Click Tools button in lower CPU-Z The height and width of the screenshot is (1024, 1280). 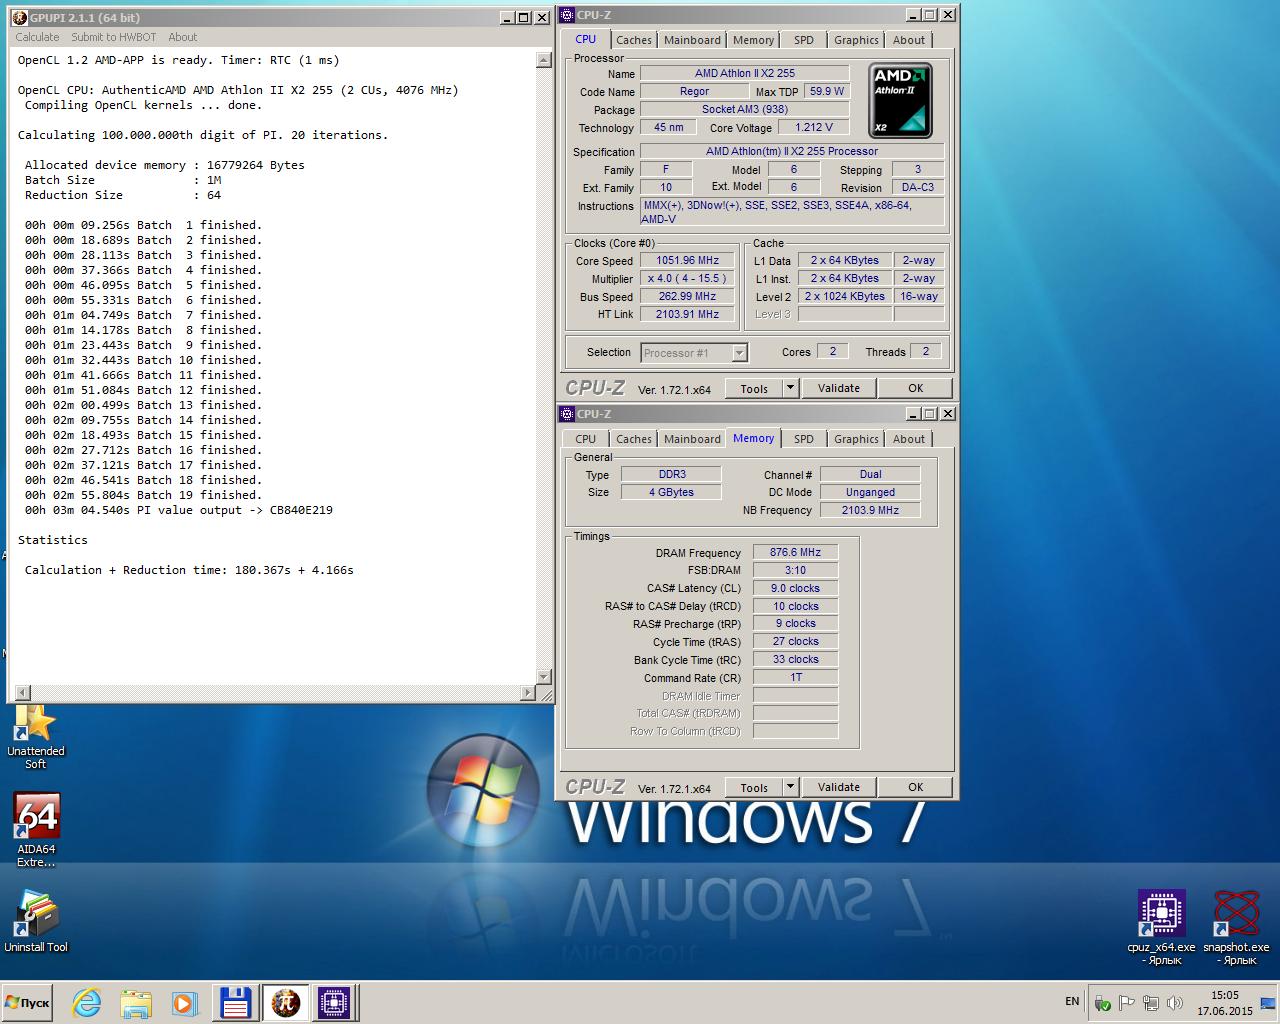[x=753, y=788]
